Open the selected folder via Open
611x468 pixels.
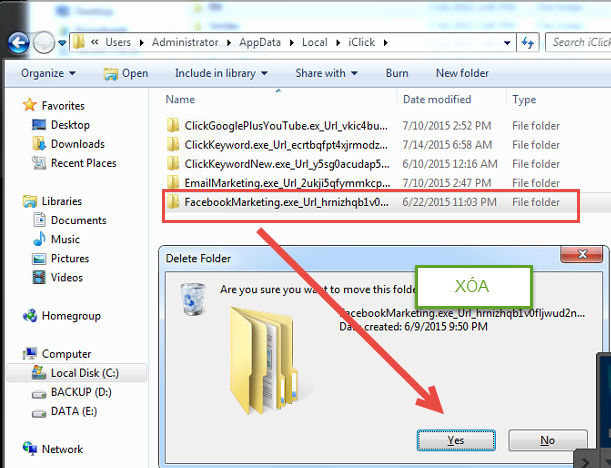[126, 73]
